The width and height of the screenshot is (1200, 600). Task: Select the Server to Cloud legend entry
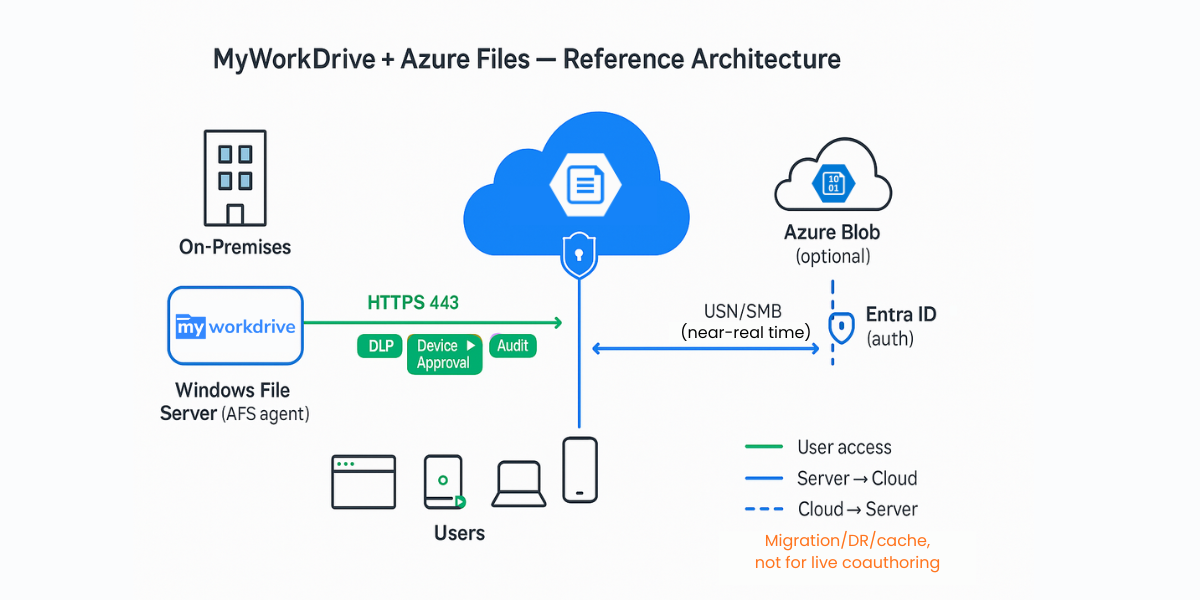(857, 478)
